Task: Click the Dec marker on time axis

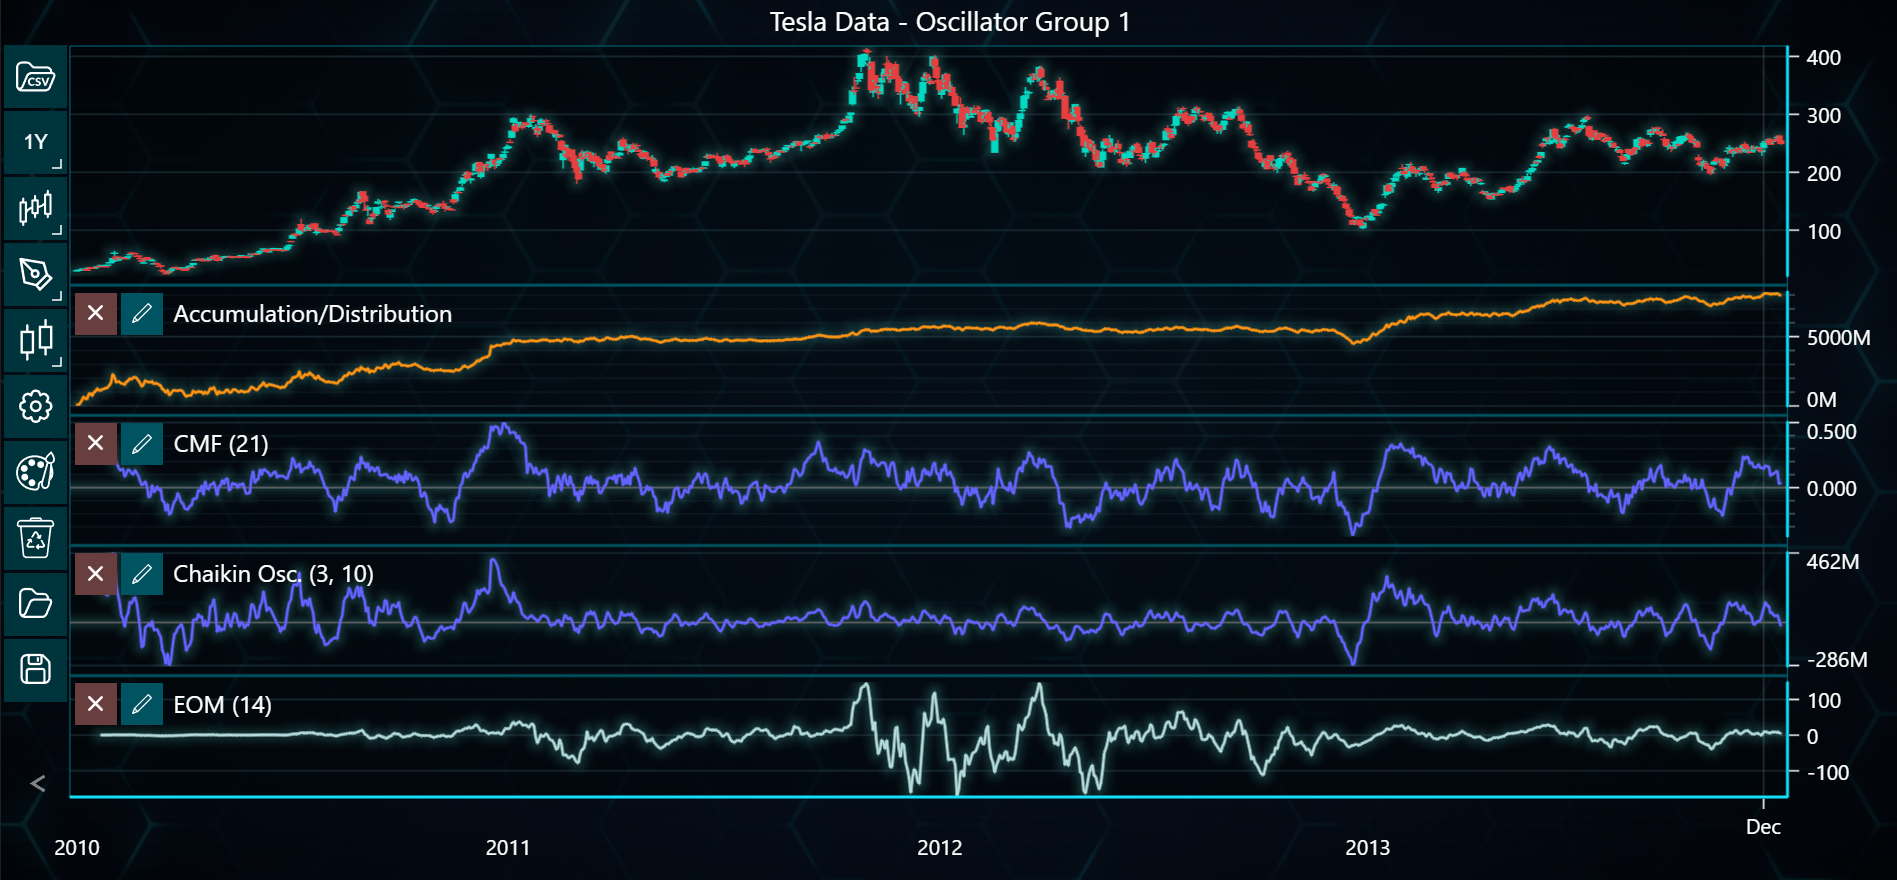Action: (x=1763, y=827)
